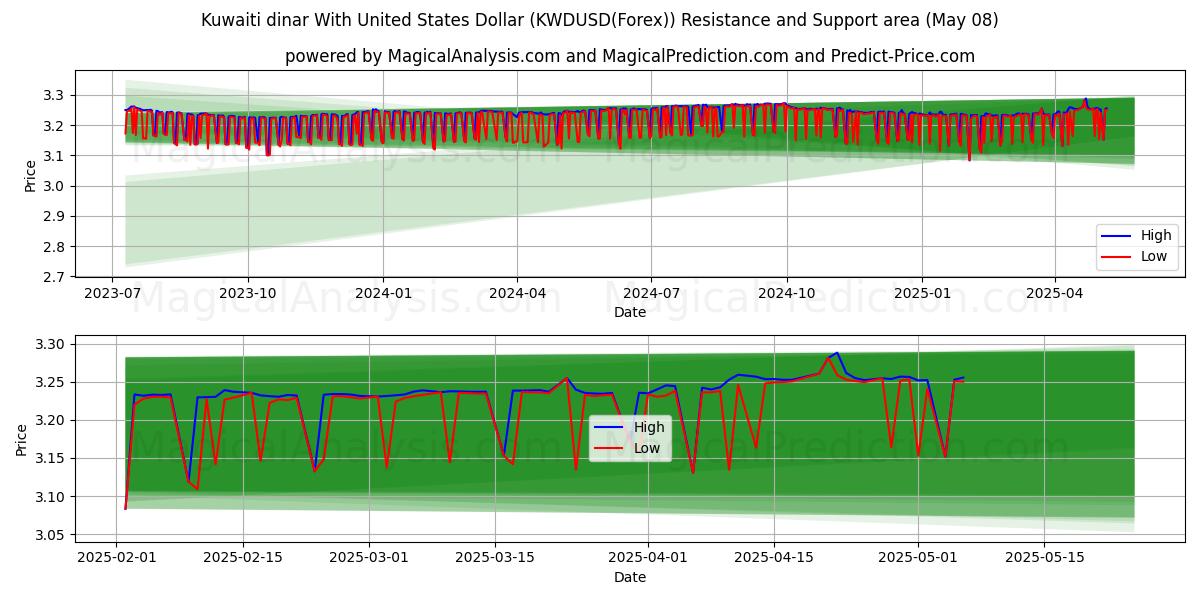This screenshot has width=1200, height=600.
Task: Click the 2025-04-15 tick label on the lower chart
Action: pos(775,559)
